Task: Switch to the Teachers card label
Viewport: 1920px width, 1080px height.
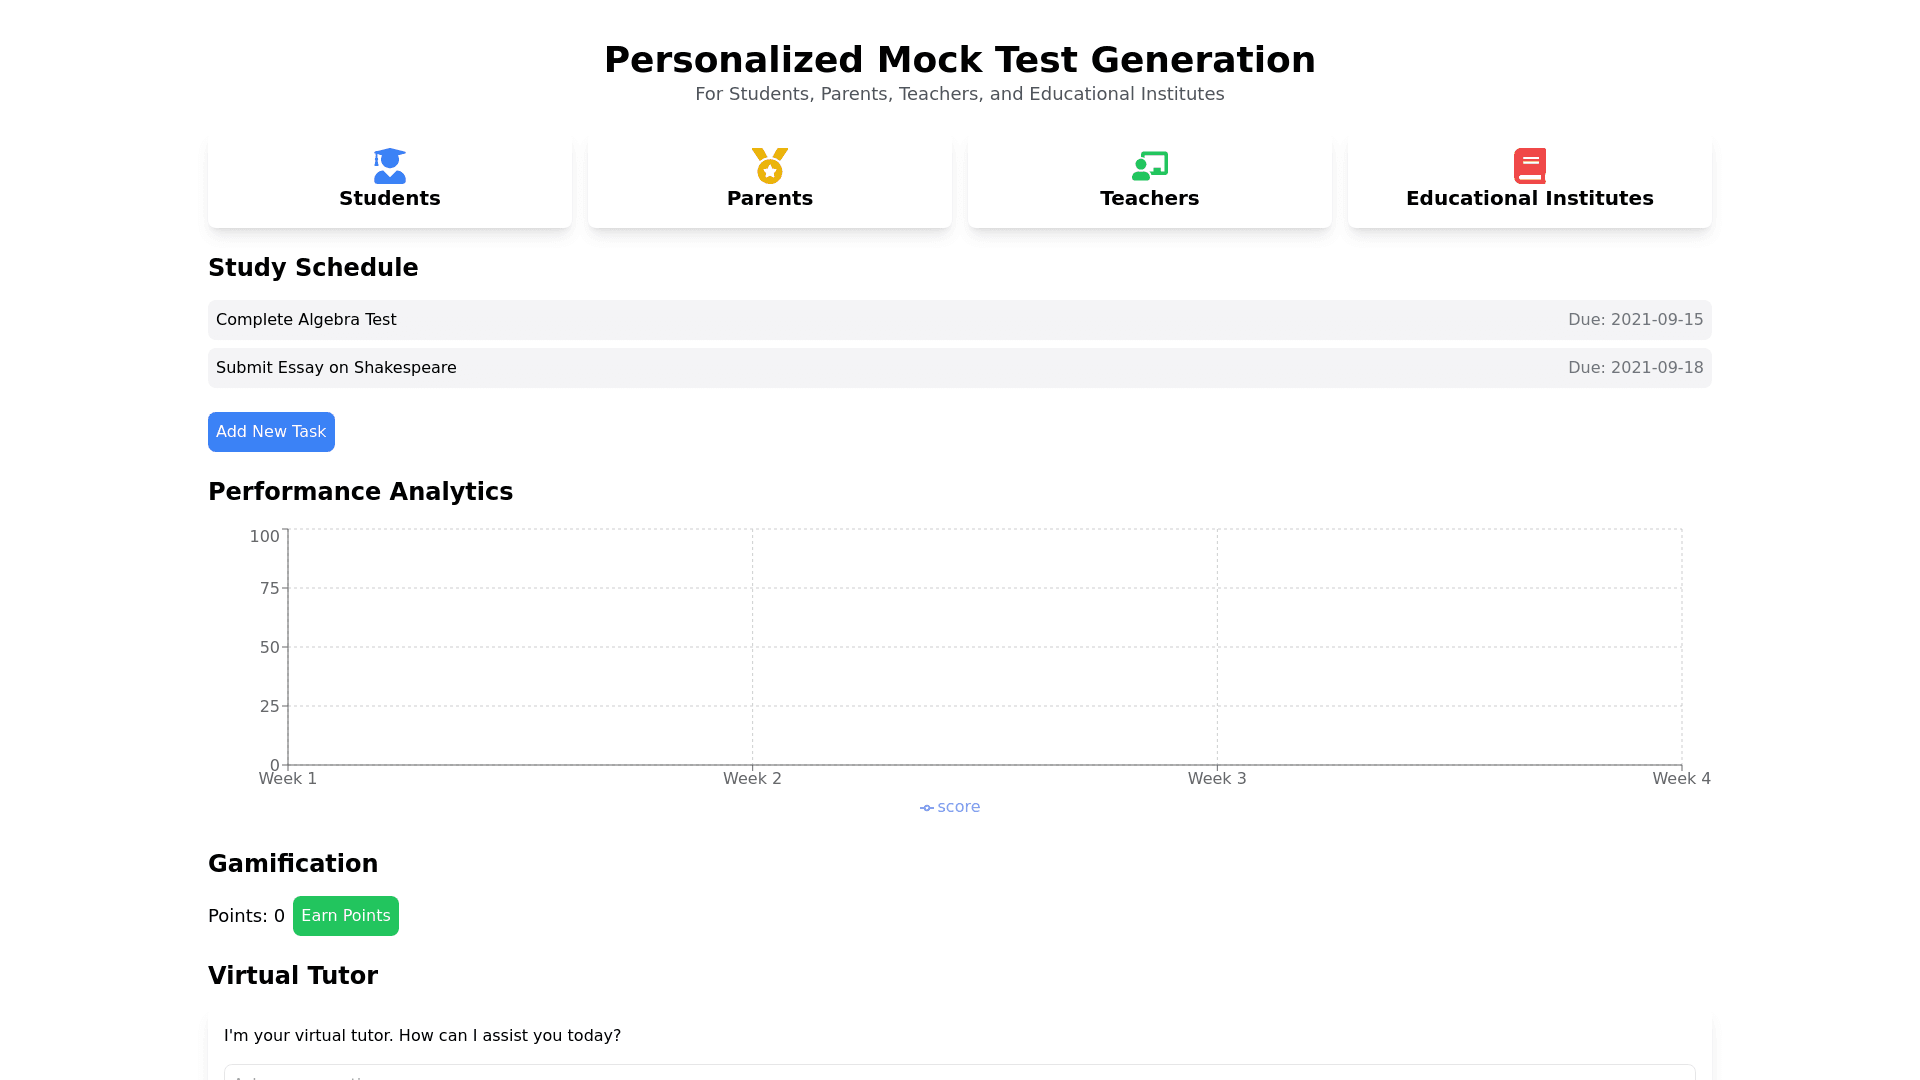Action: pyautogui.click(x=1150, y=198)
